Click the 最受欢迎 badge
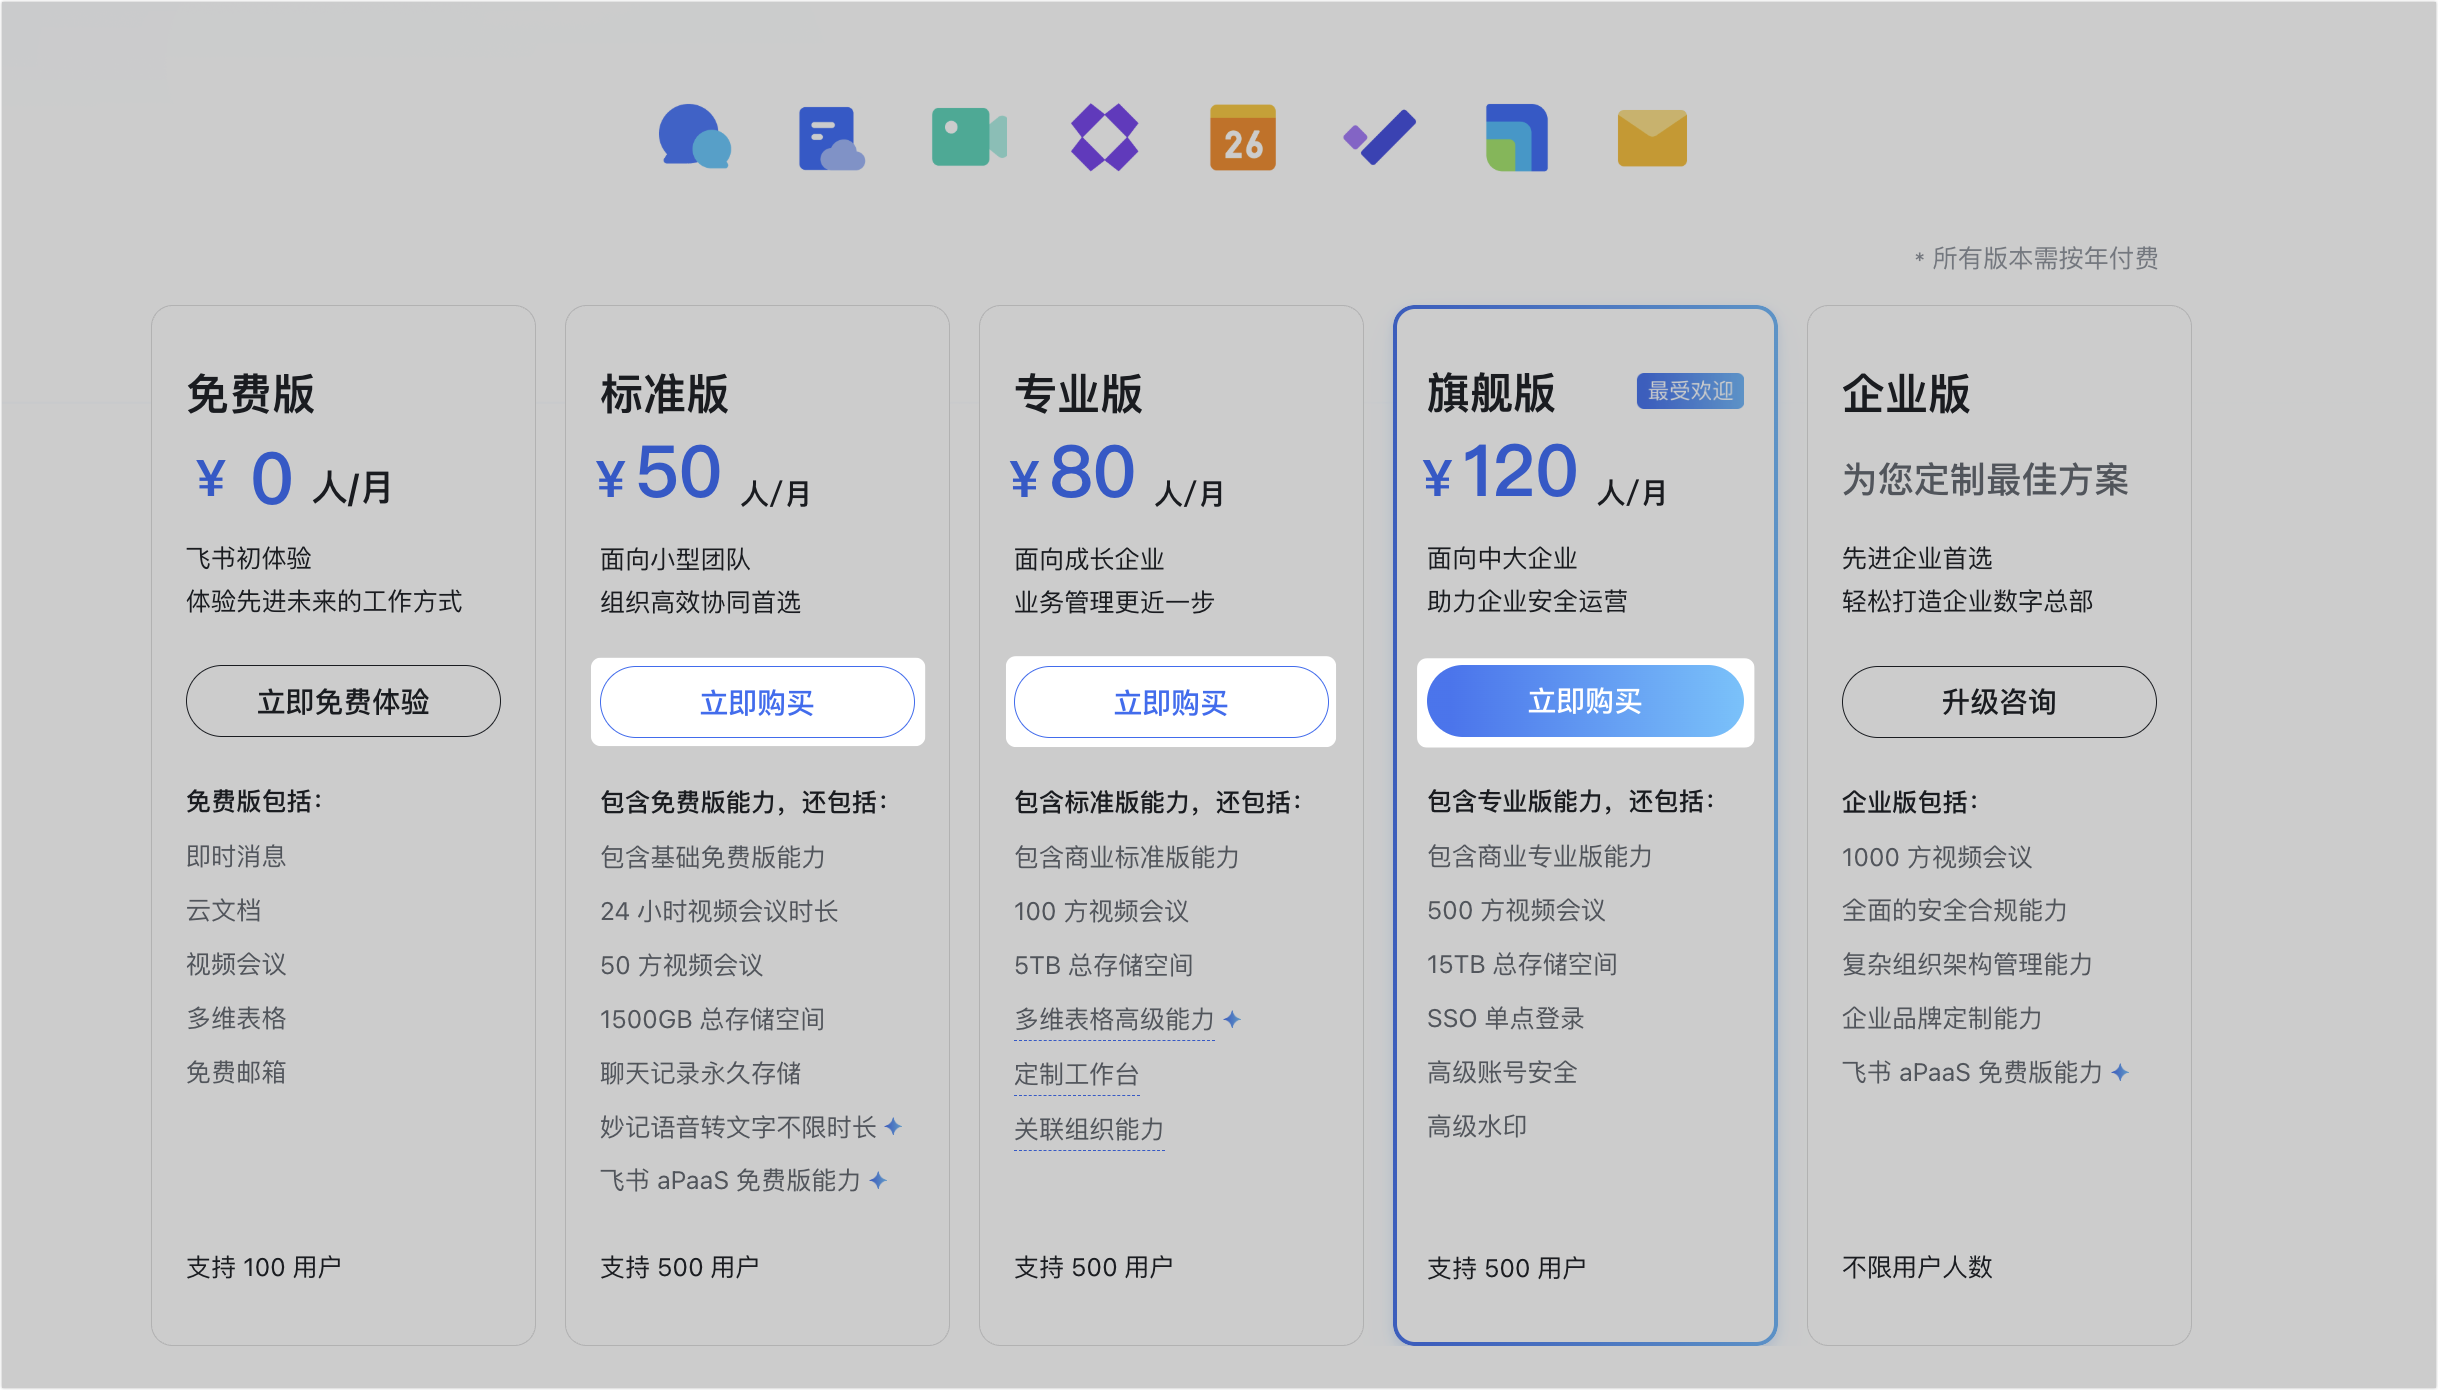Screen dimensions: 2438x1390 (1689, 391)
